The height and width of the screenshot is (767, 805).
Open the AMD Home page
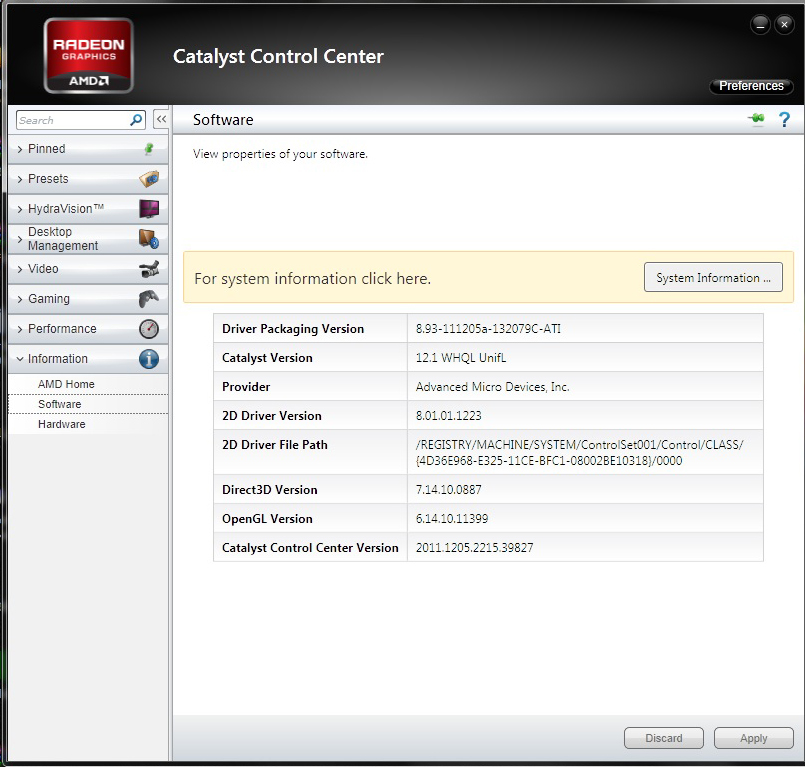pos(66,384)
